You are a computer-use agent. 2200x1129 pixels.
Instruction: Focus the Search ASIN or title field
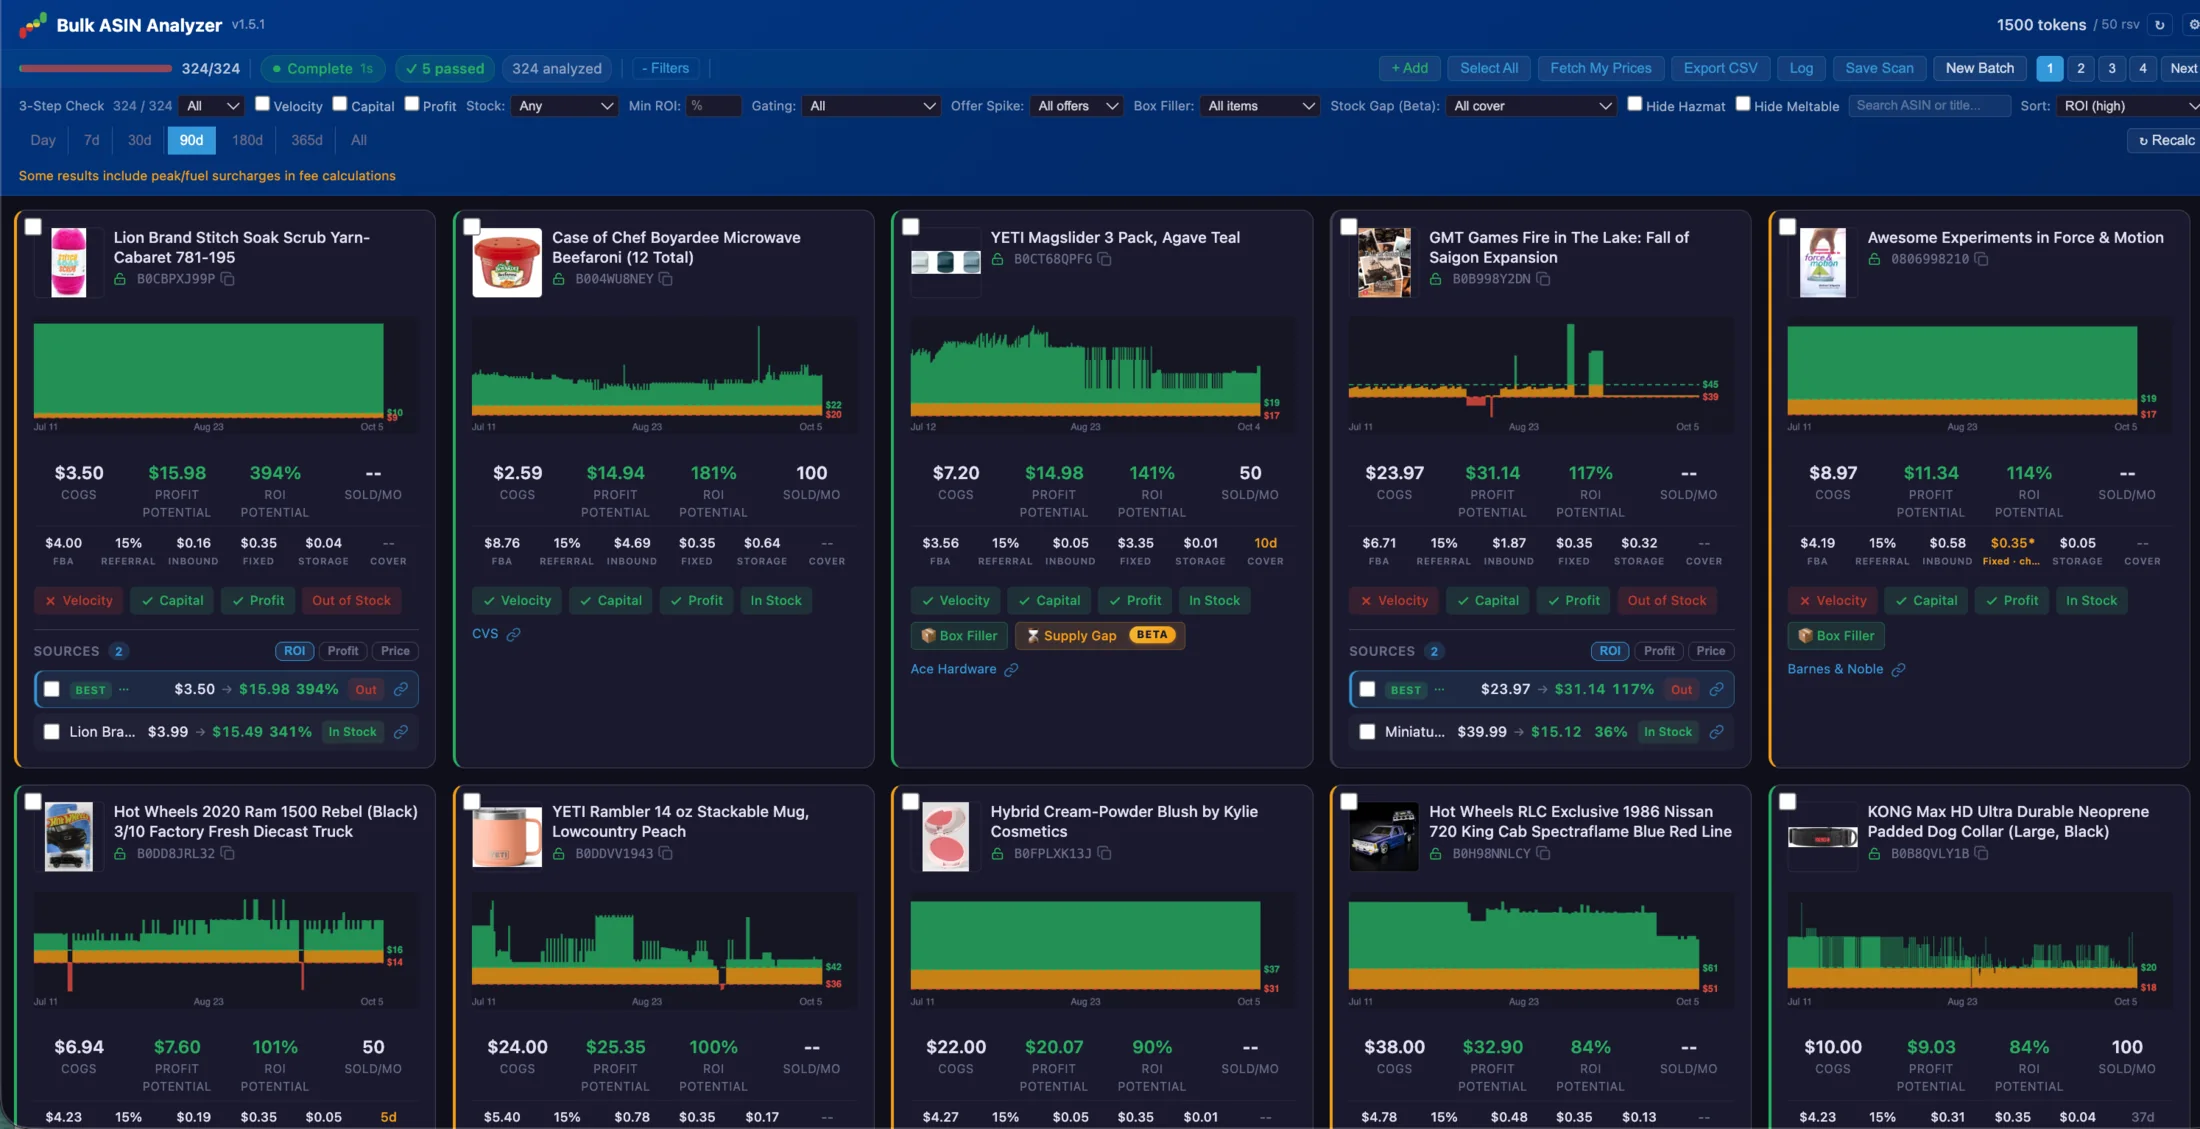(x=1929, y=106)
